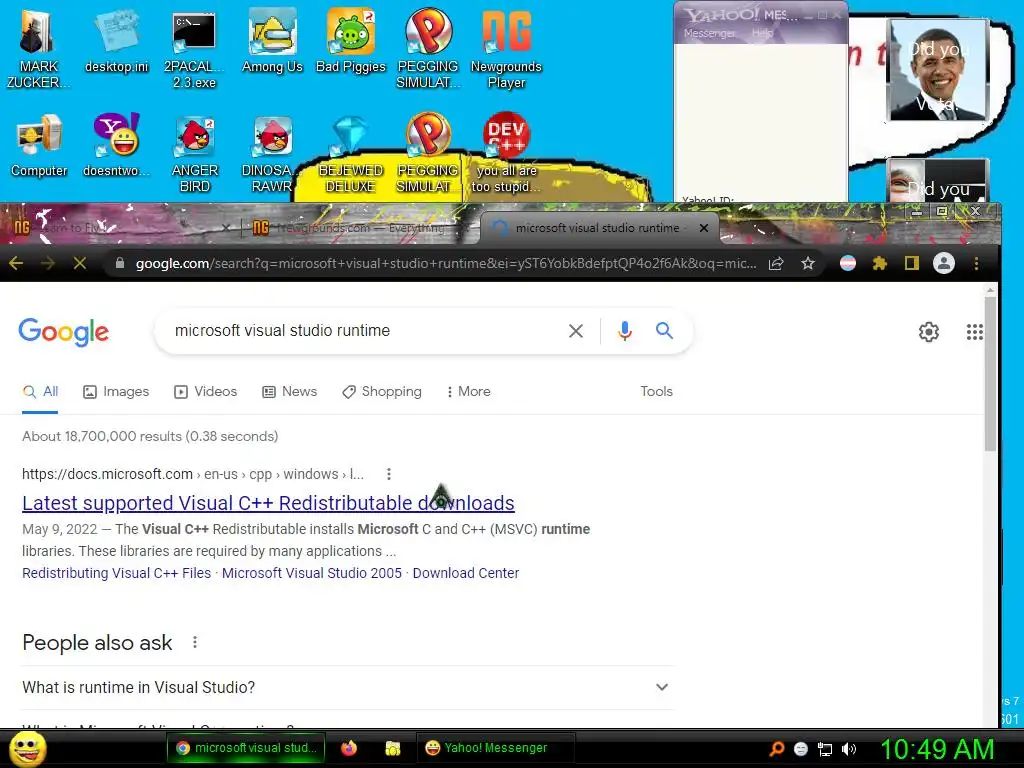This screenshot has height=768, width=1024.
Task: Expand 'What is runtime in Visual Studio?' question
Action: pos(348,687)
